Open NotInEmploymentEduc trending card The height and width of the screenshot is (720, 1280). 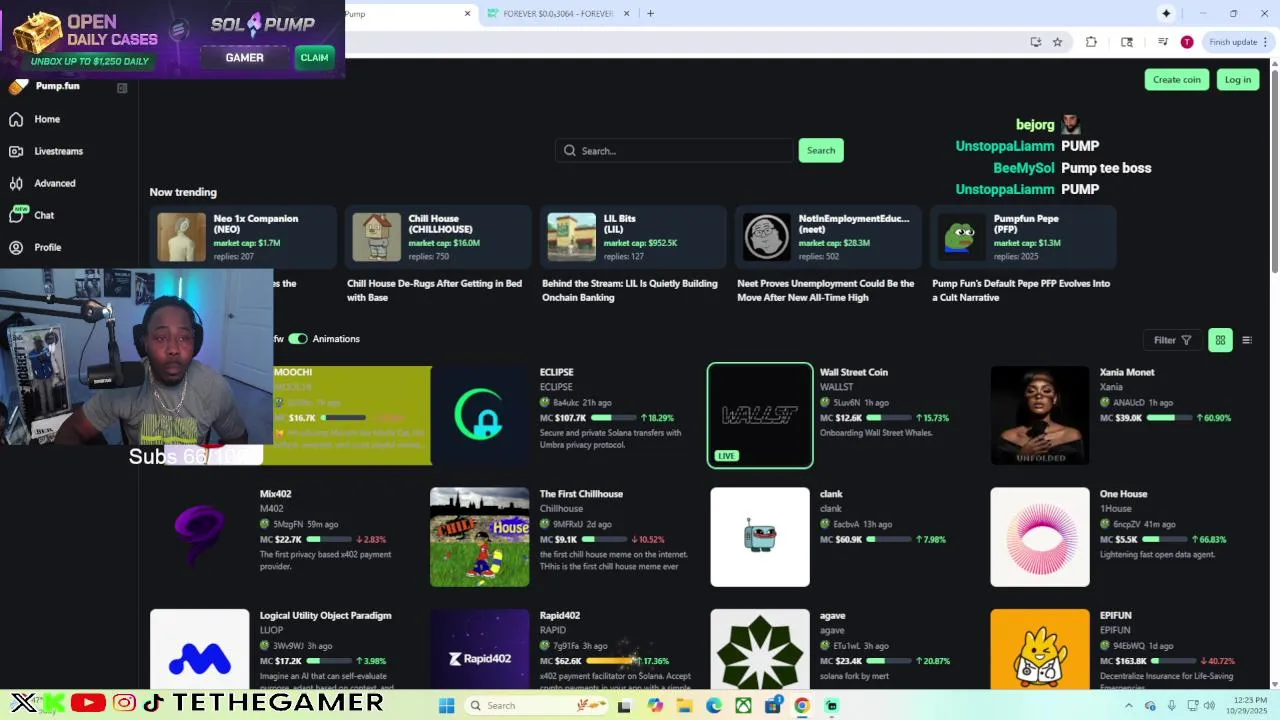(828, 237)
